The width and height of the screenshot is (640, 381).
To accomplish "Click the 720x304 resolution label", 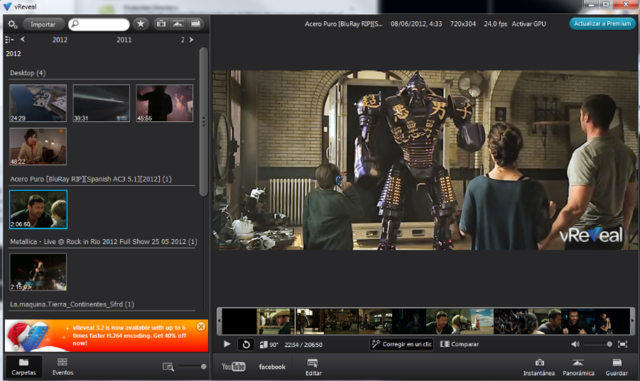I will (463, 24).
